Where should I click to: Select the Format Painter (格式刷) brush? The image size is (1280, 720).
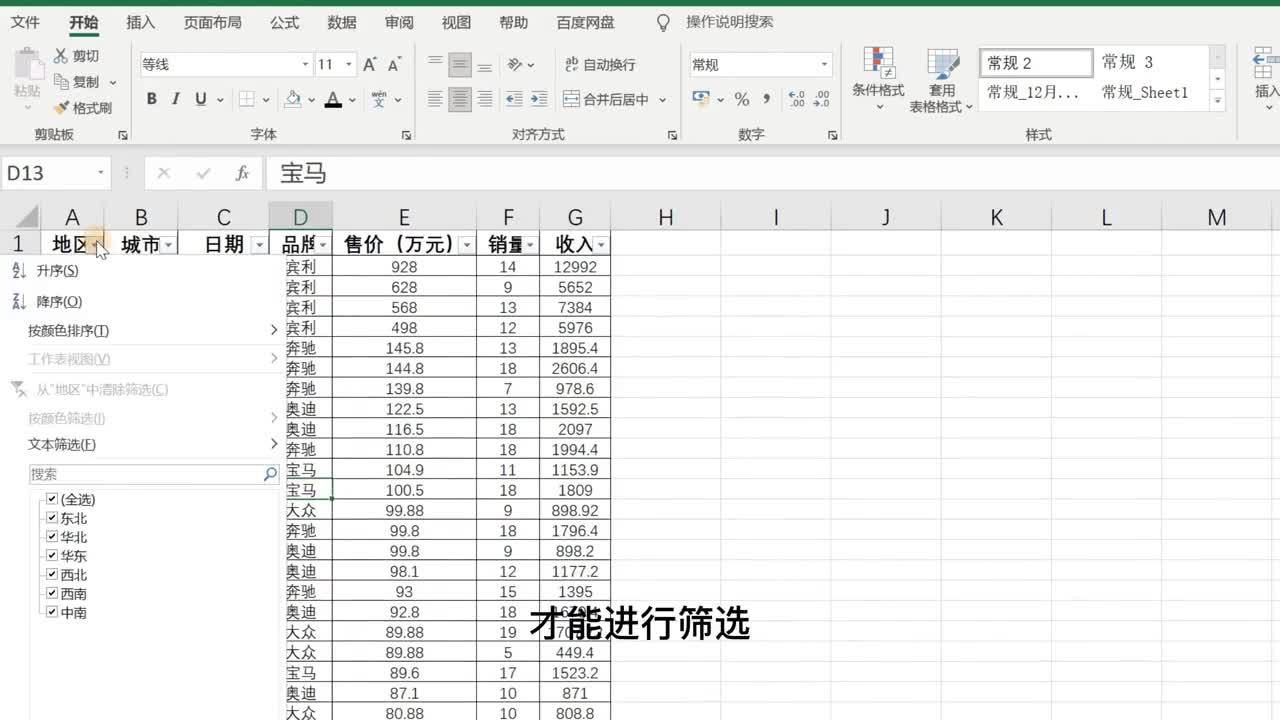61,108
